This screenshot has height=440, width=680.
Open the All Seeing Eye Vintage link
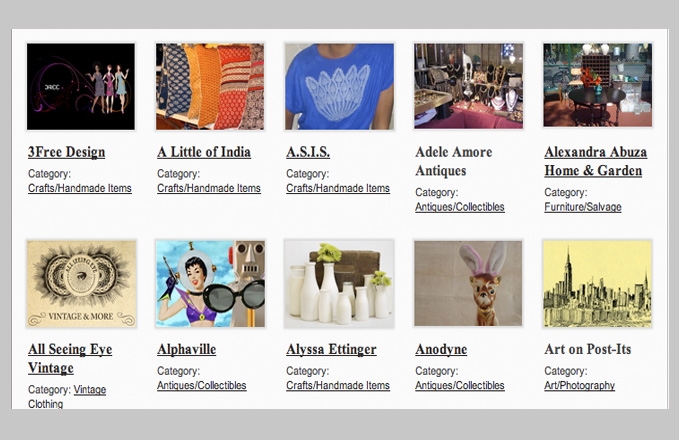click(70, 359)
